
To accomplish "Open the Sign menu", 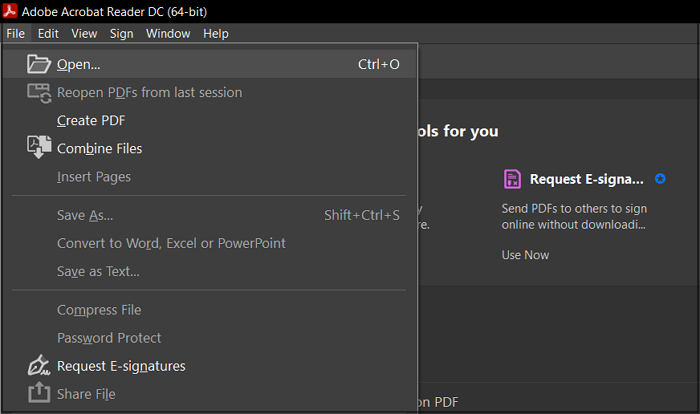I will [x=121, y=33].
